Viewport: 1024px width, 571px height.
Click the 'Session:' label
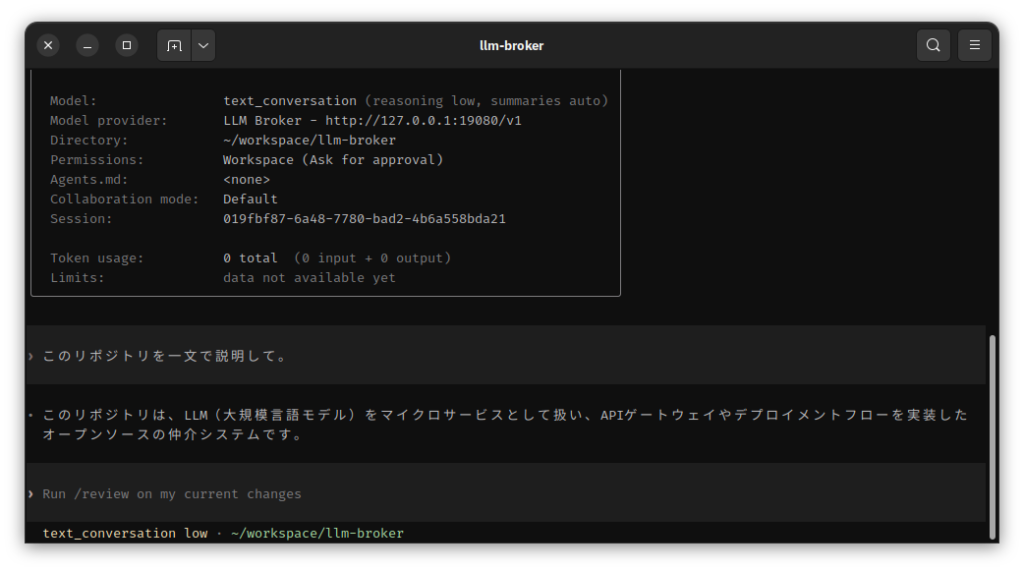[81, 219]
